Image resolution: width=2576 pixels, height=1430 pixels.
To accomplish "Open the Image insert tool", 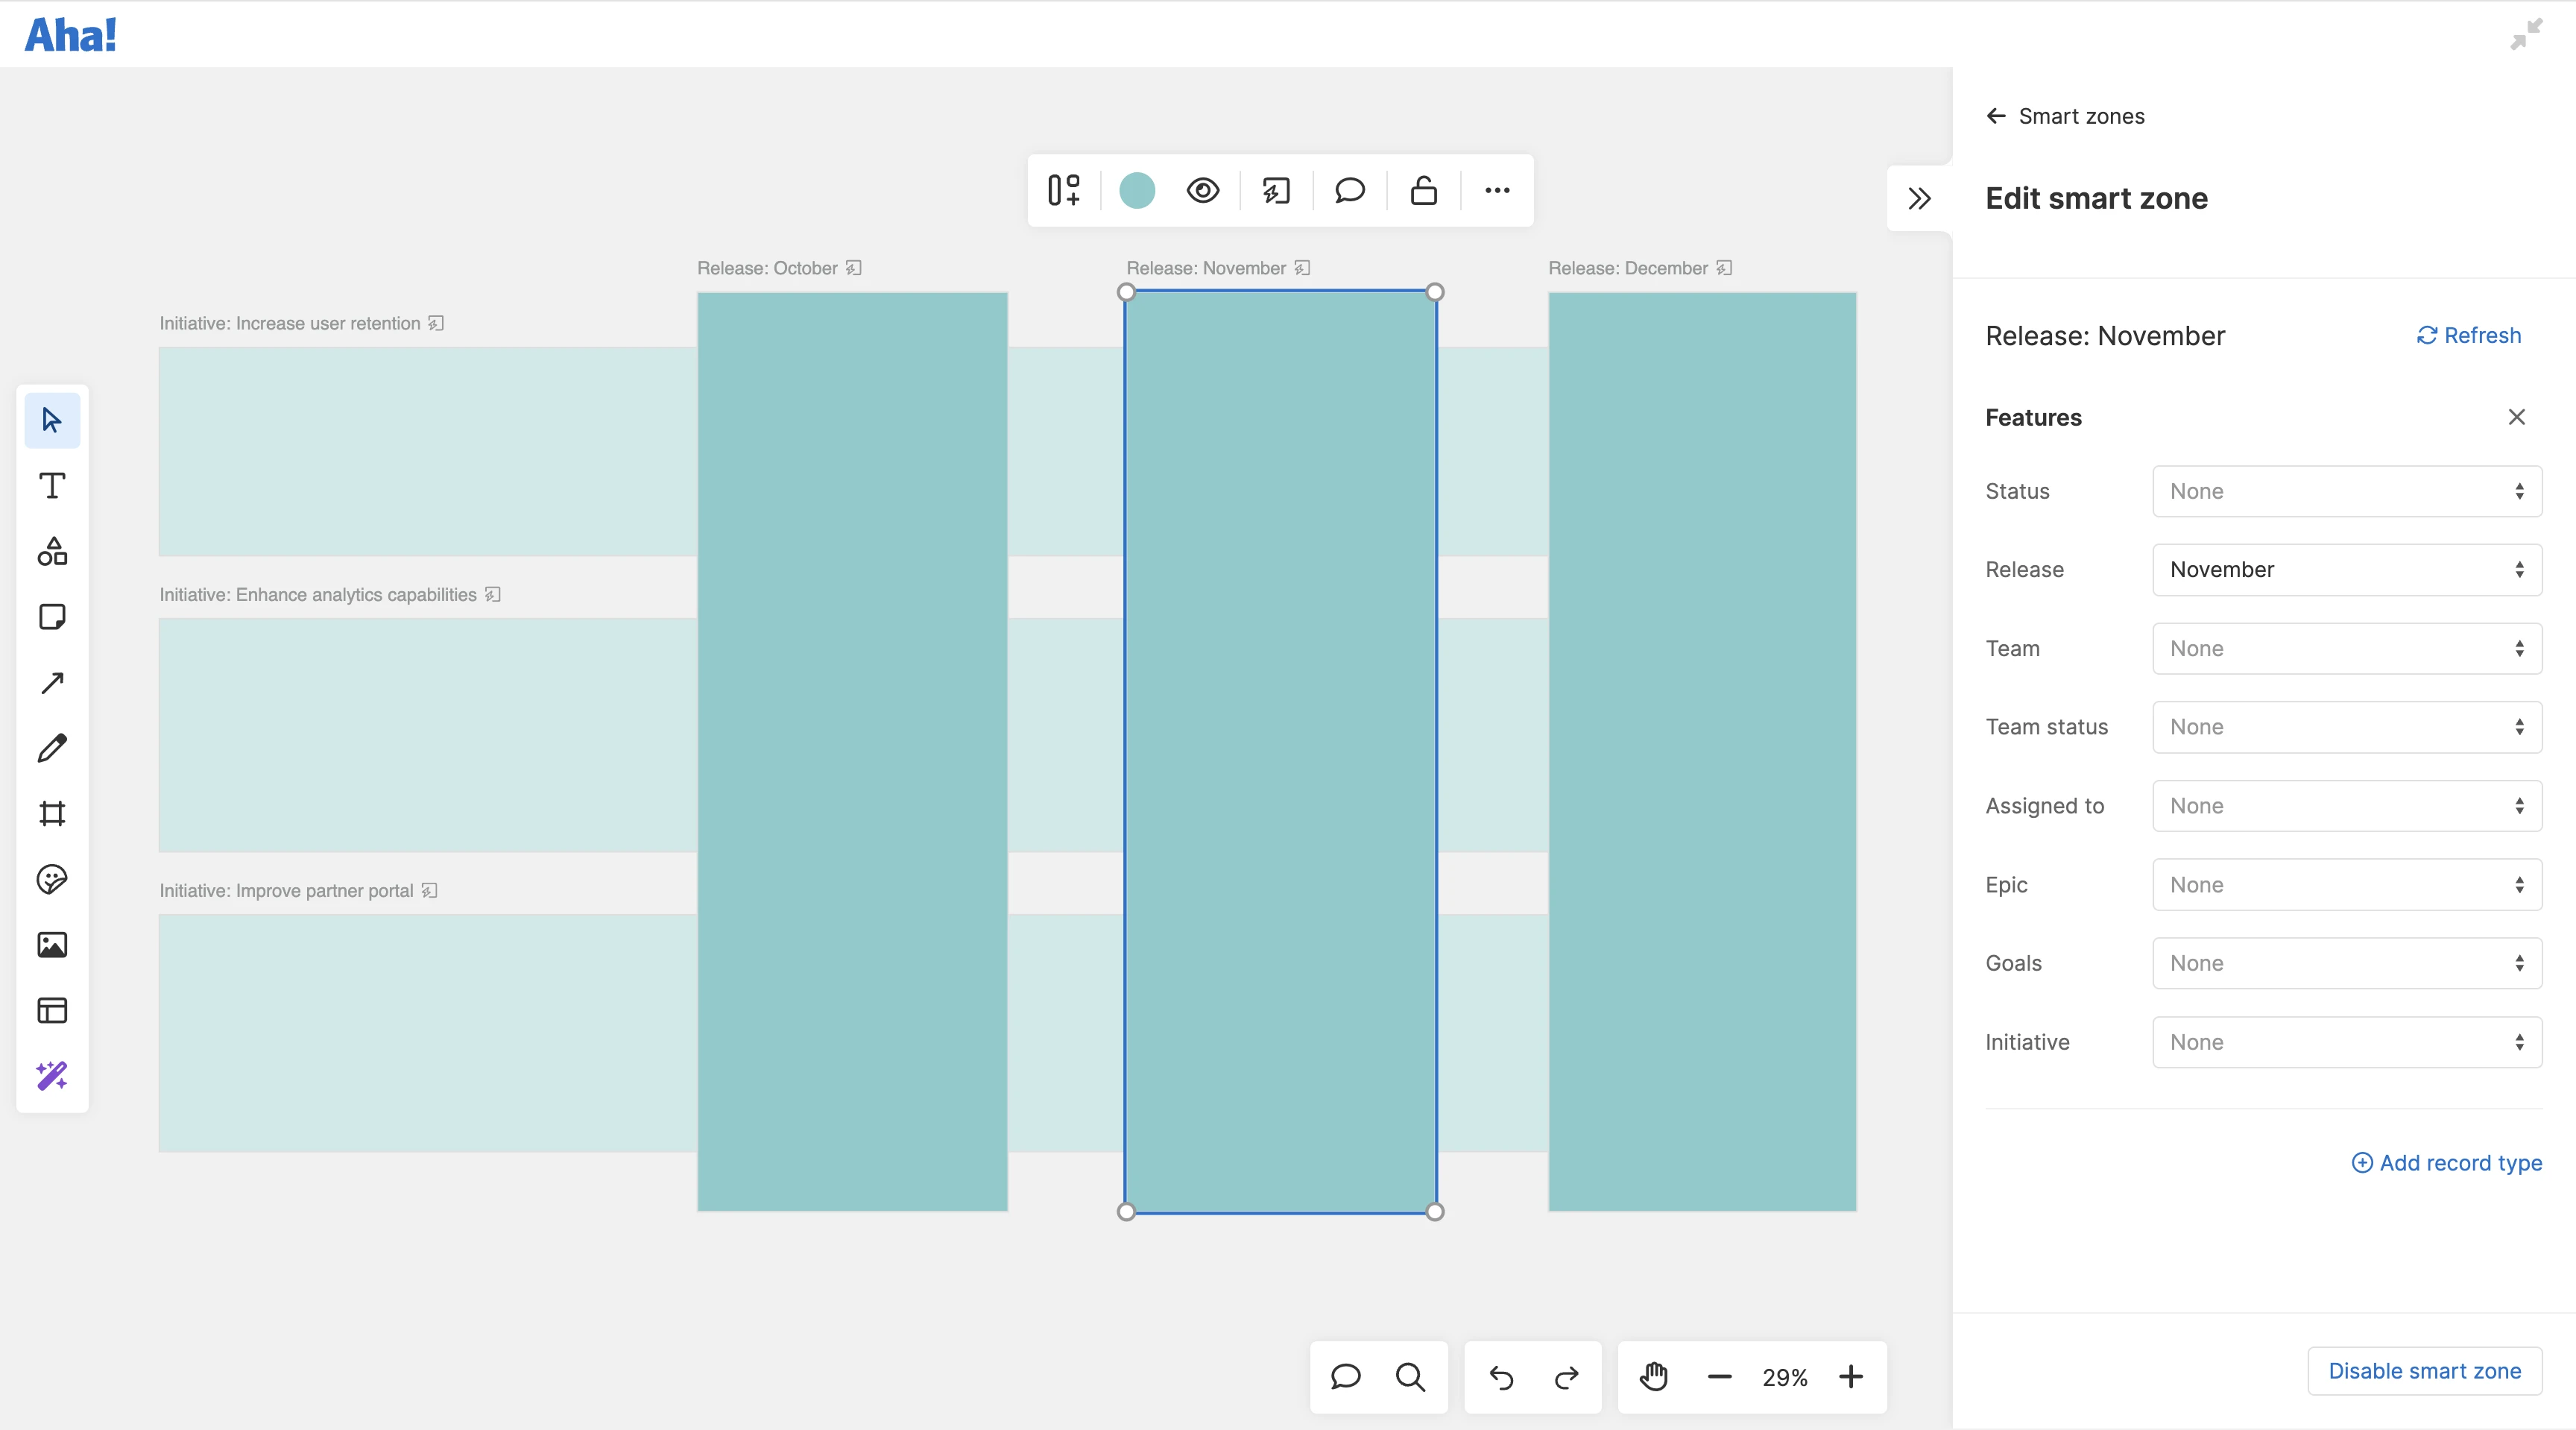I will (x=52, y=945).
